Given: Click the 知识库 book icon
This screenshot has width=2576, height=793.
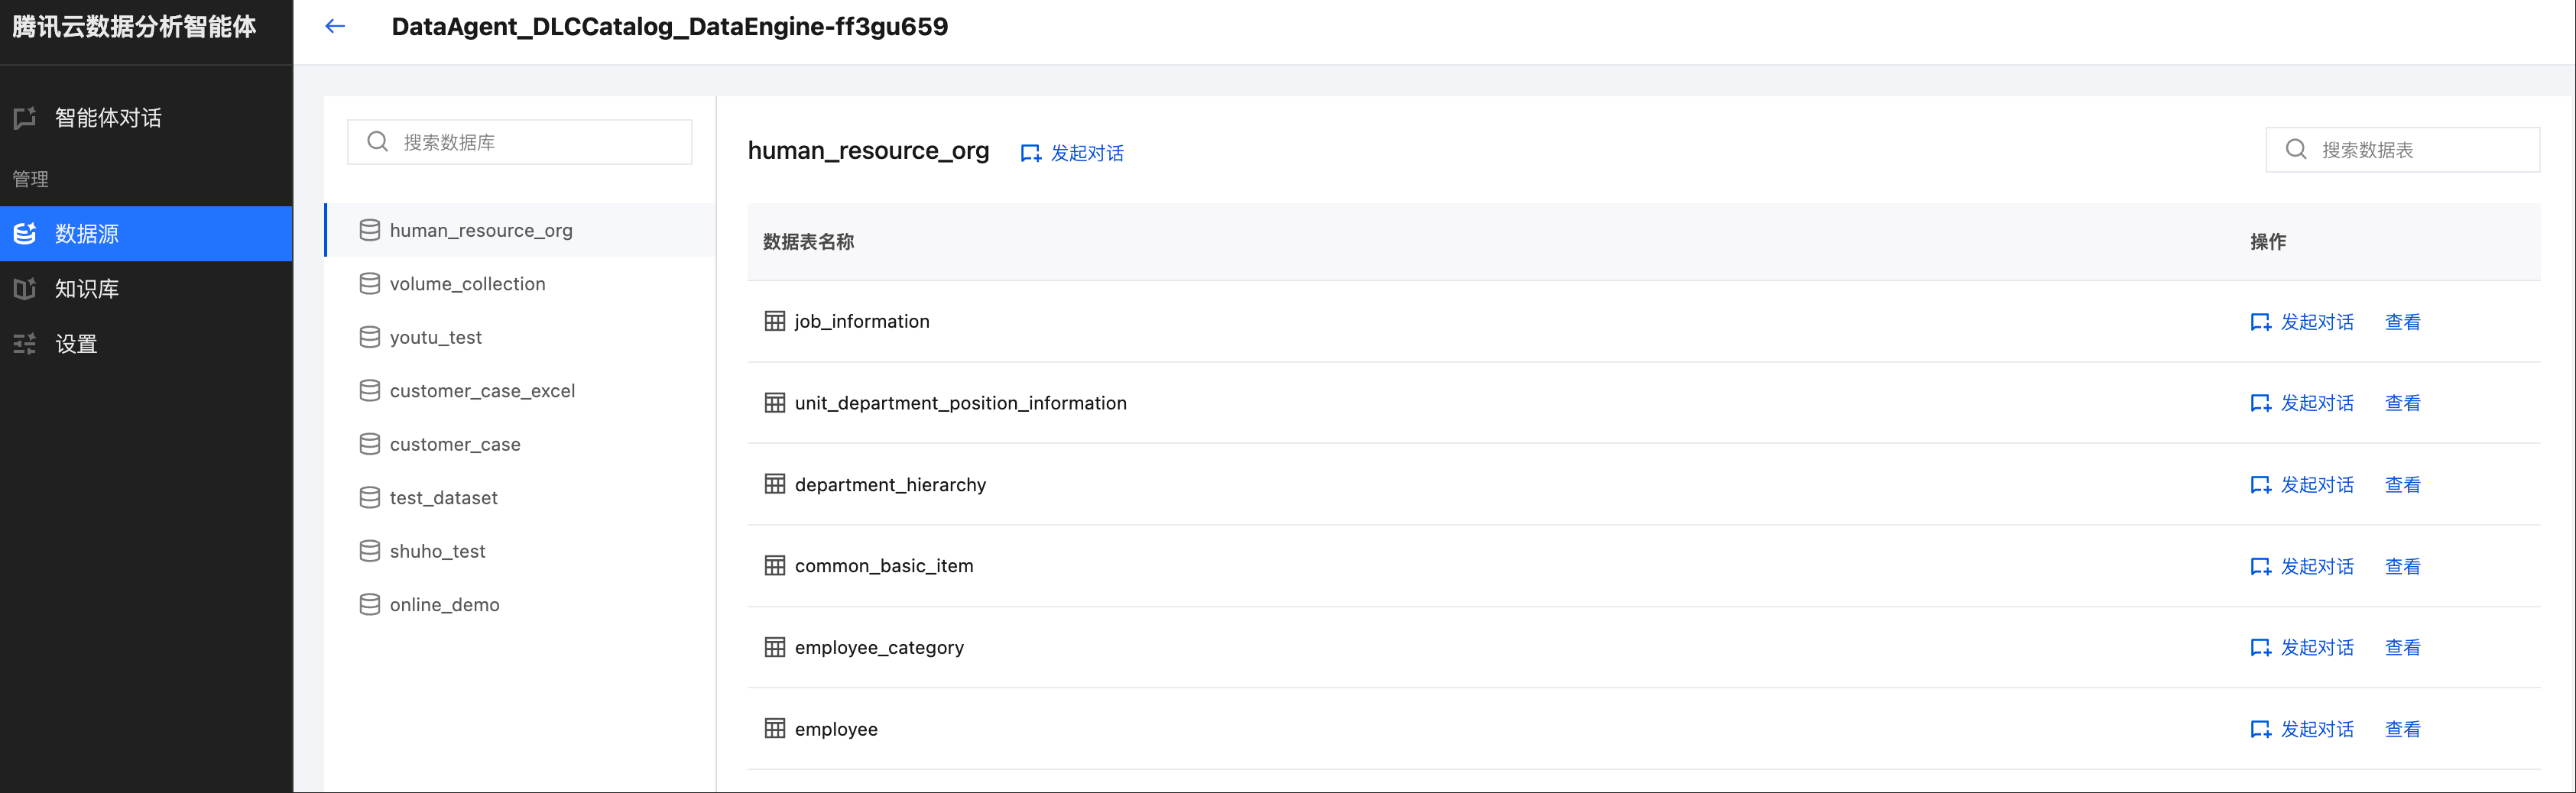Looking at the screenshot, I should 25,289.
